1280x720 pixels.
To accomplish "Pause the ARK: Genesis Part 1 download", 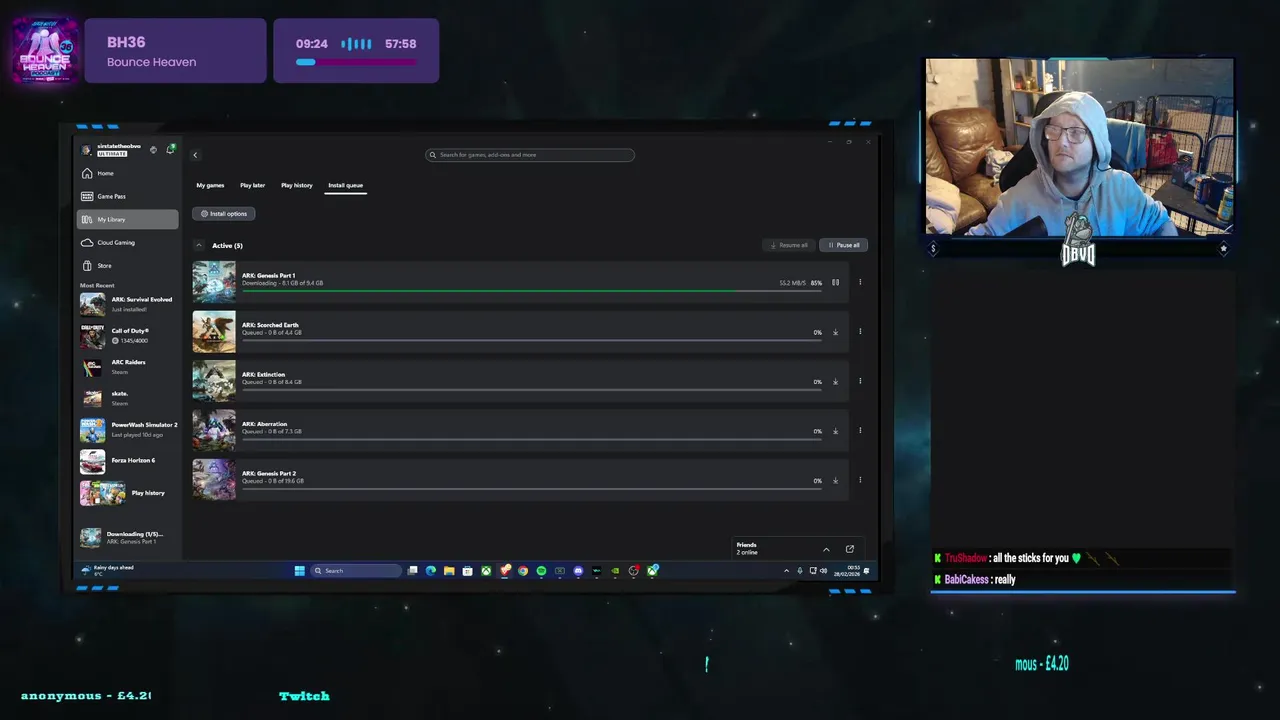I will 836,282.
